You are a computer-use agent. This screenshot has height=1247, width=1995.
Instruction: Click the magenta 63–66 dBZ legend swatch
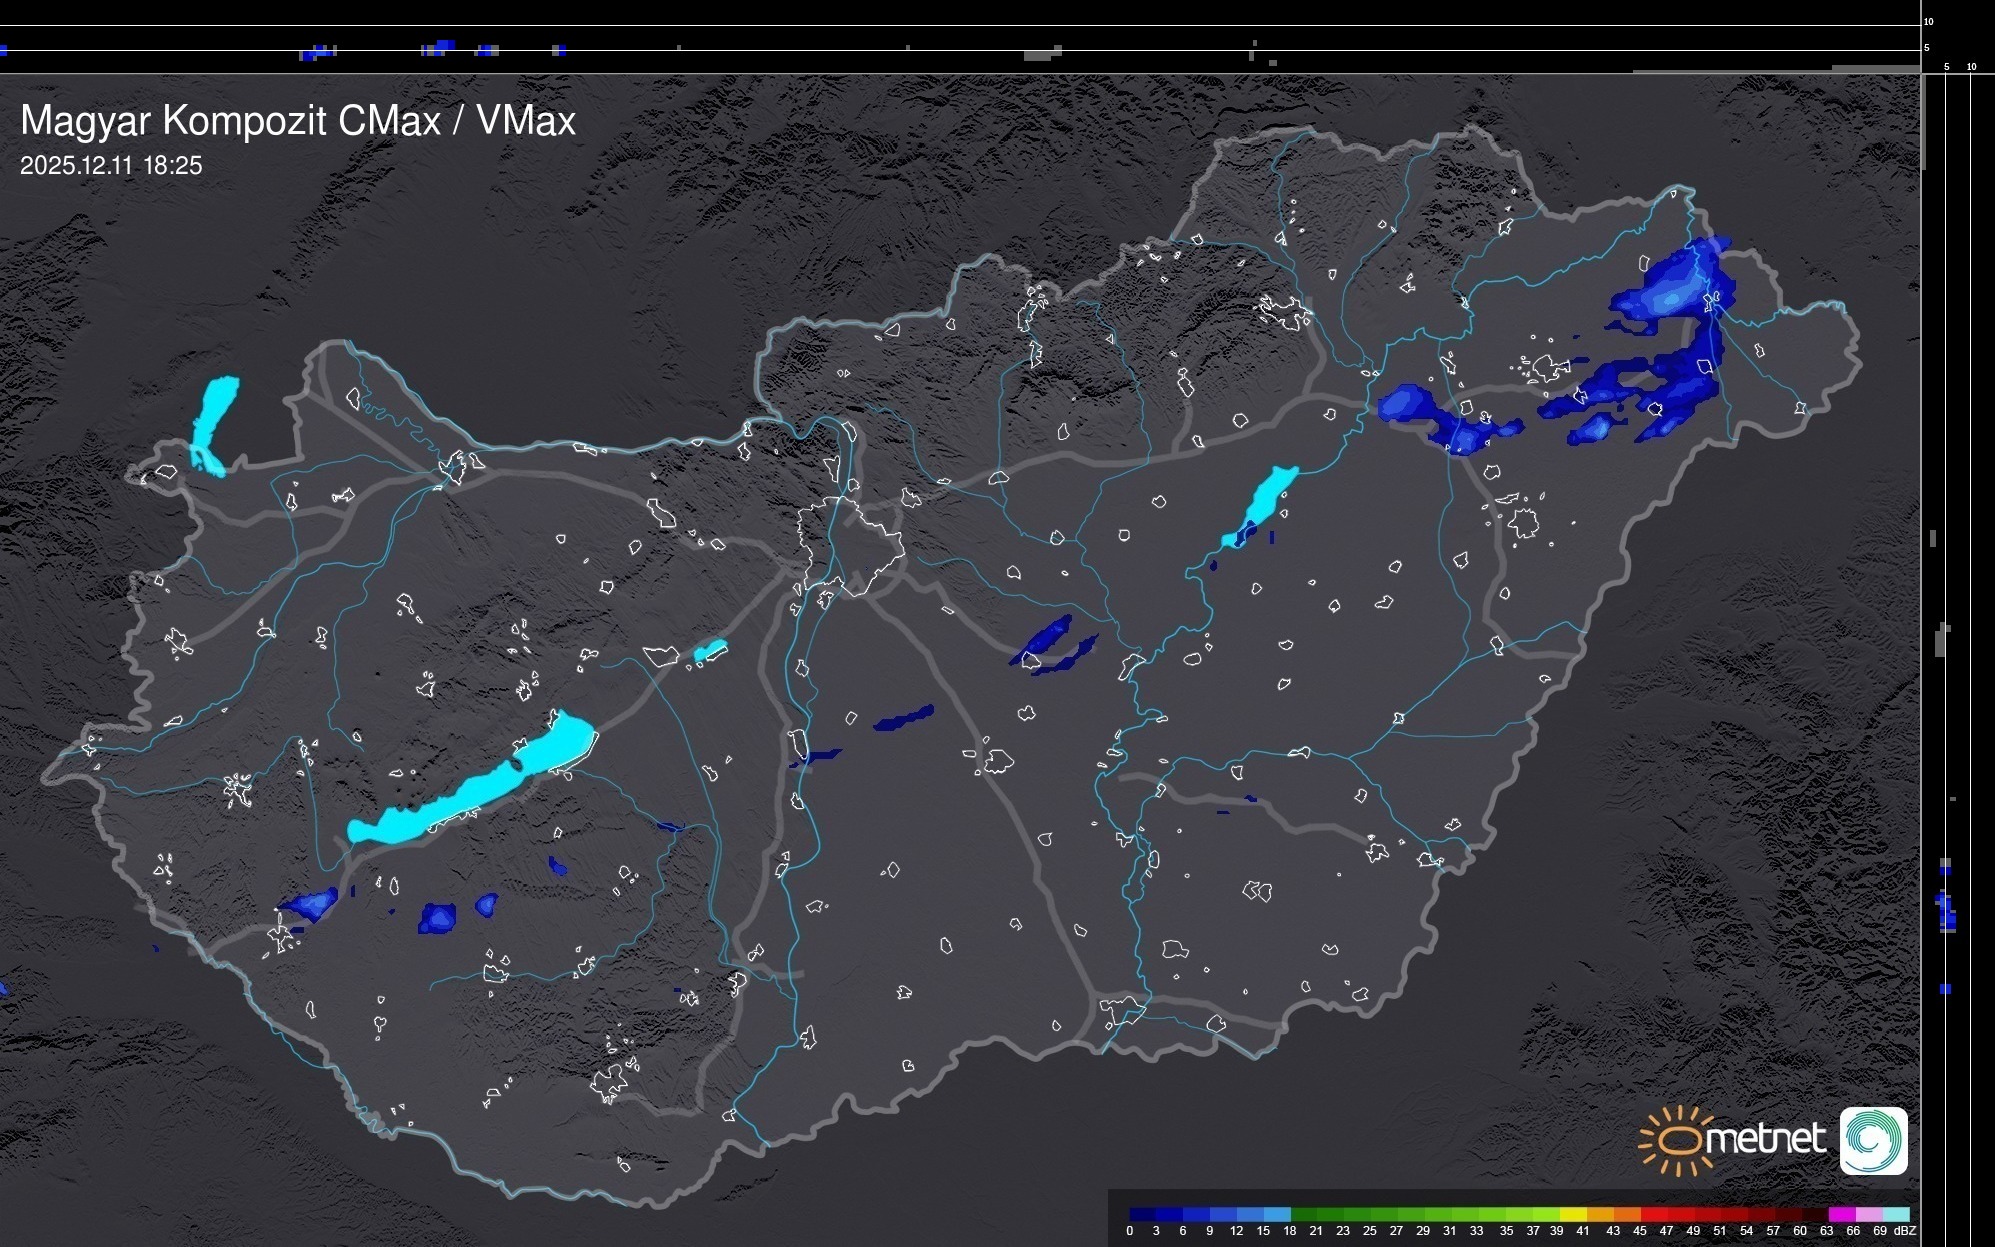[x=1840, y=1214]
